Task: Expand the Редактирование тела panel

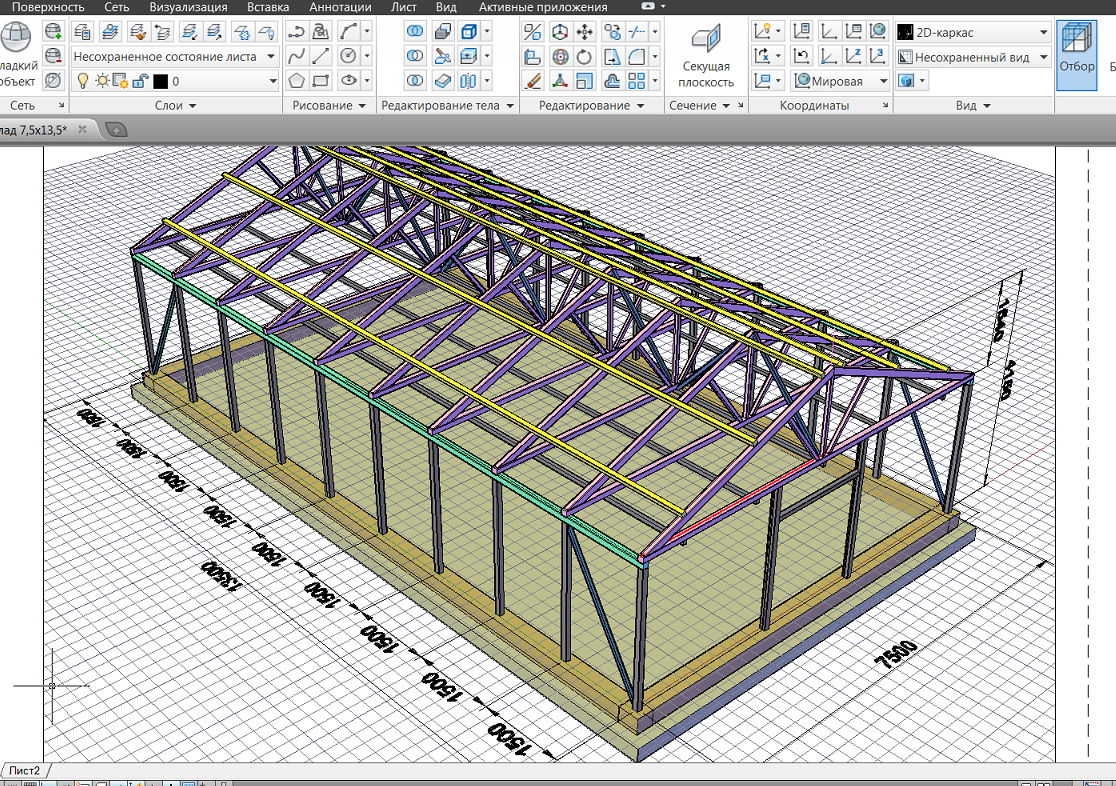Action: pos(447,105)
